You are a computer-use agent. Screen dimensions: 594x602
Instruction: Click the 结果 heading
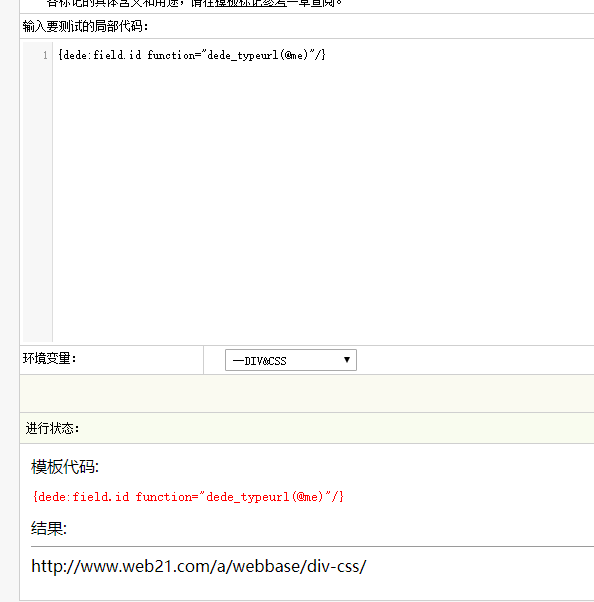49,528
